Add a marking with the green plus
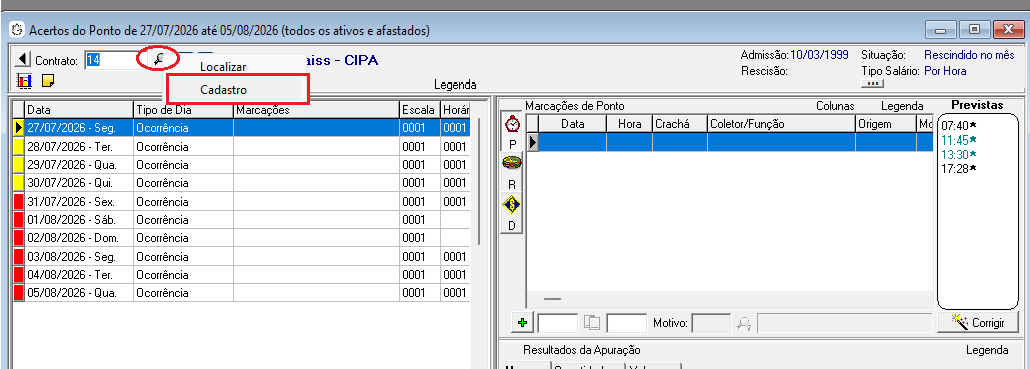Screen dimensions: 1030x369 click(x=523, y=322)
